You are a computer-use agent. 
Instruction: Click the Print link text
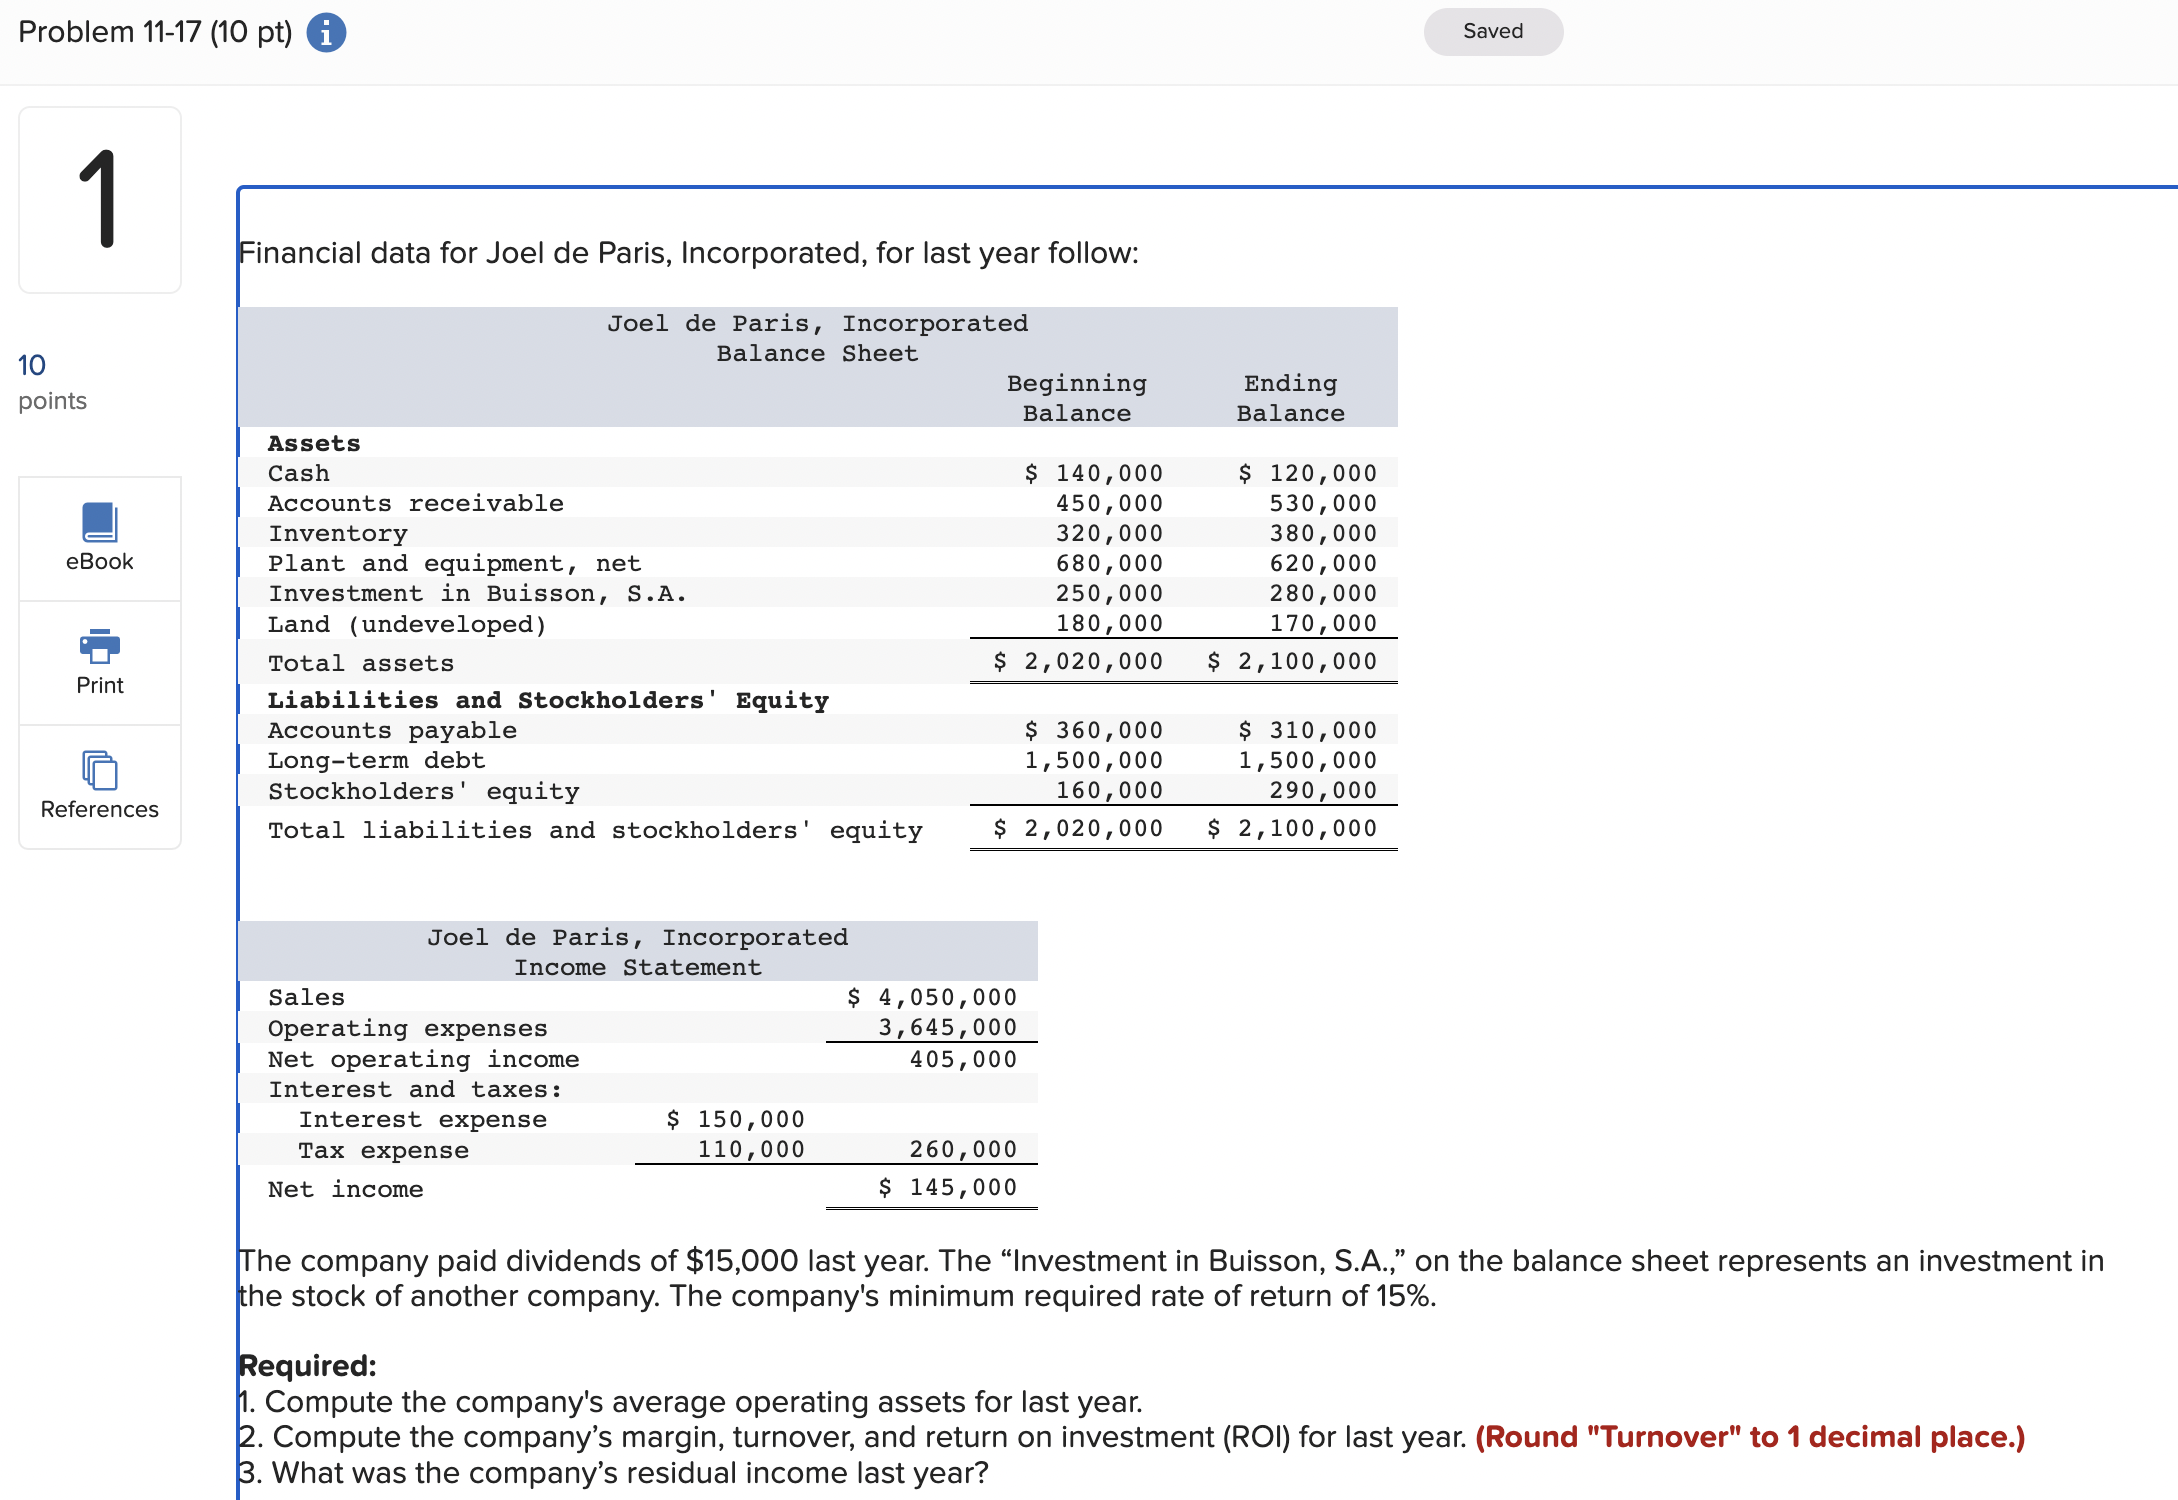[99, 684]
